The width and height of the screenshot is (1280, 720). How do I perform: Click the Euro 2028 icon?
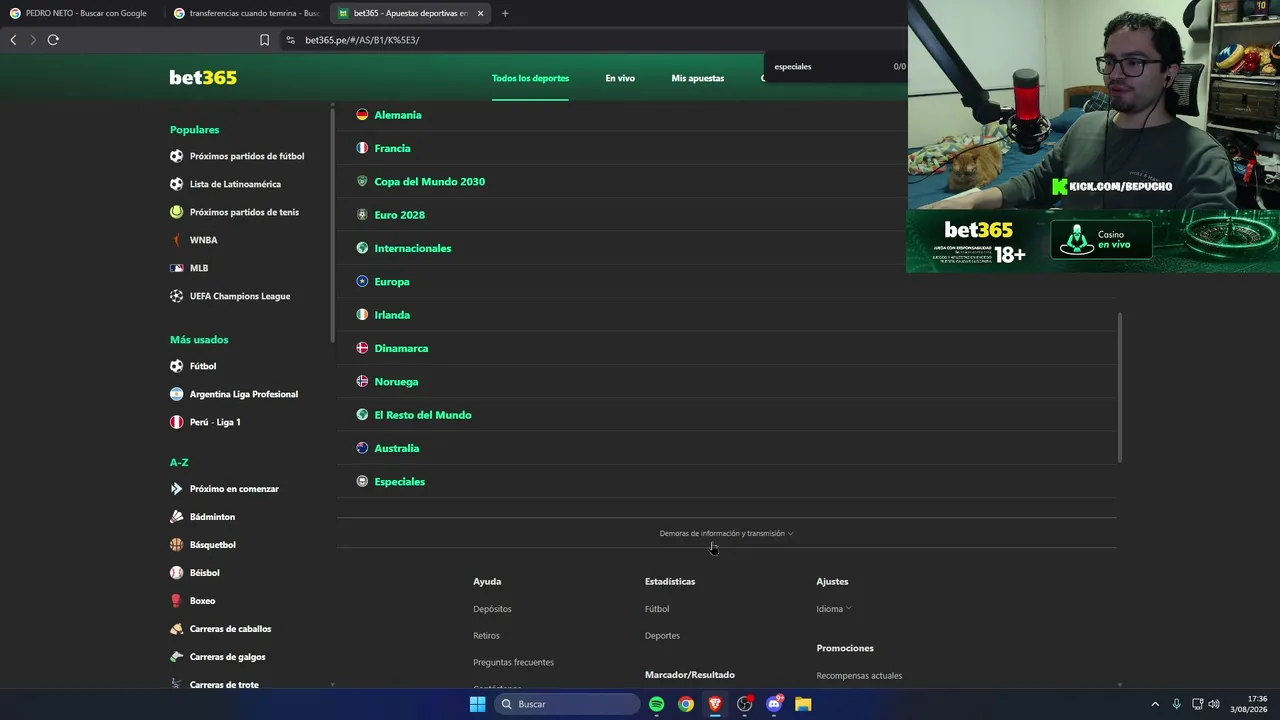point(362,215)
